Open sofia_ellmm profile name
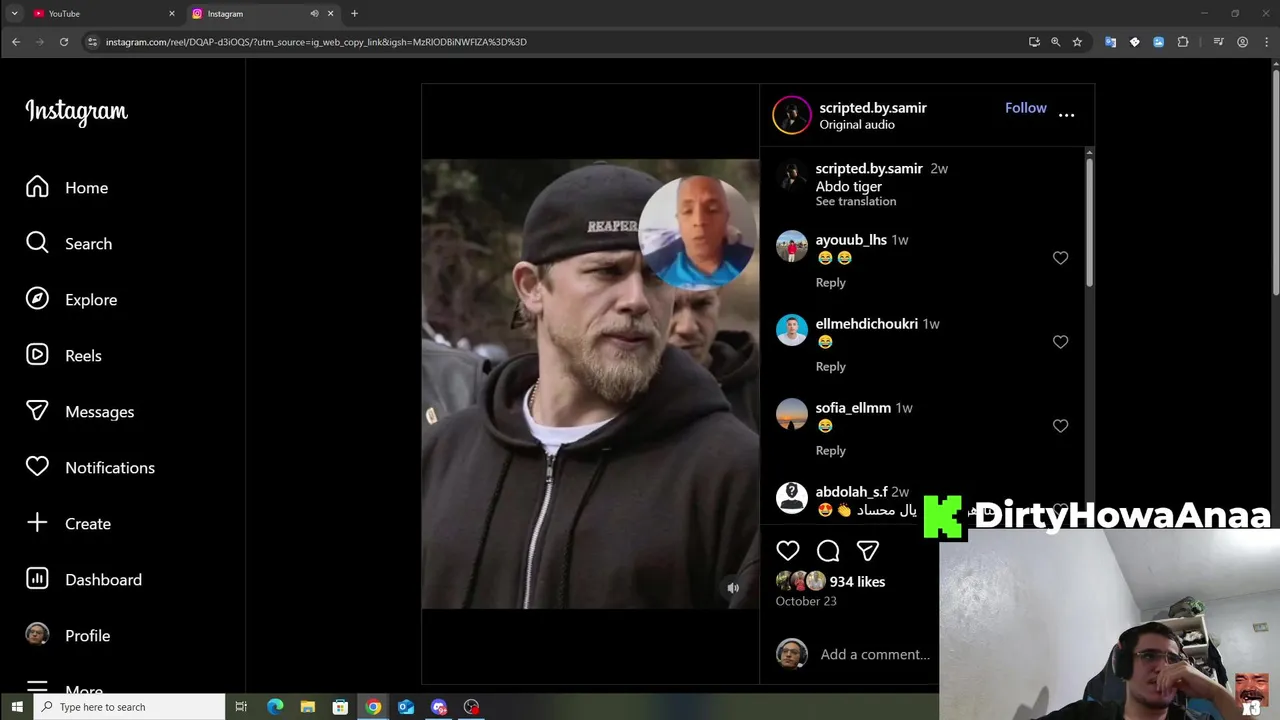 pos(853,408)
